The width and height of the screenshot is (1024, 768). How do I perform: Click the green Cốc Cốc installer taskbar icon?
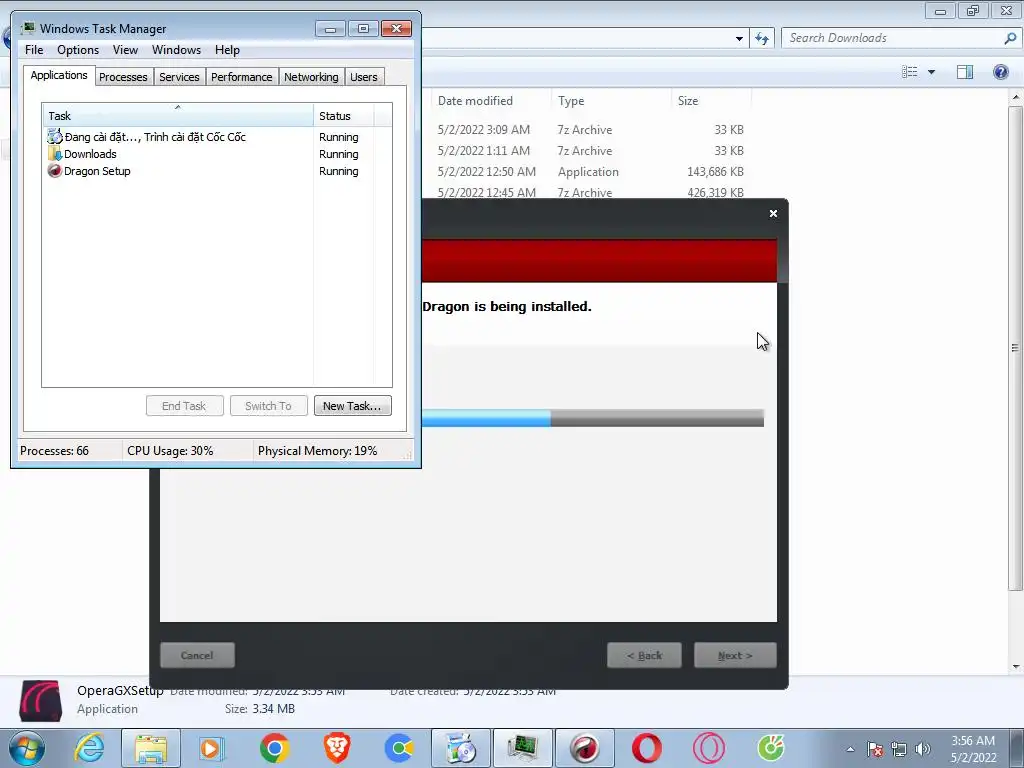771,748
